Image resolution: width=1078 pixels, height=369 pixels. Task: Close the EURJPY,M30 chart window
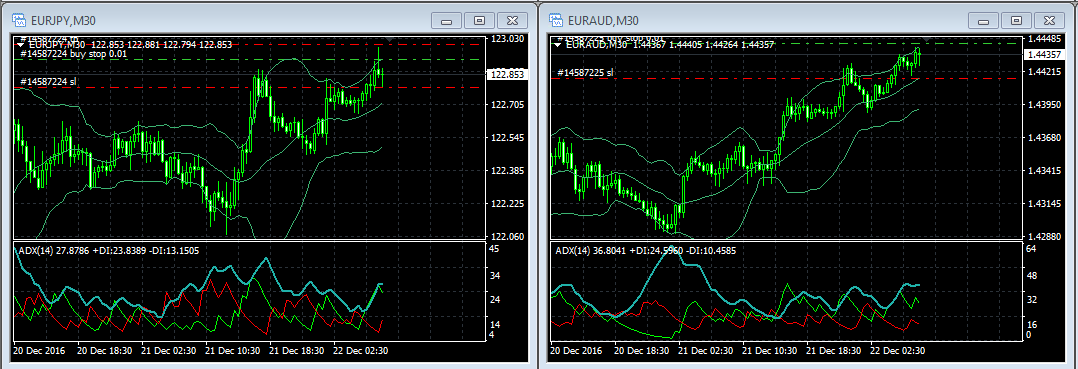[512, 21]
